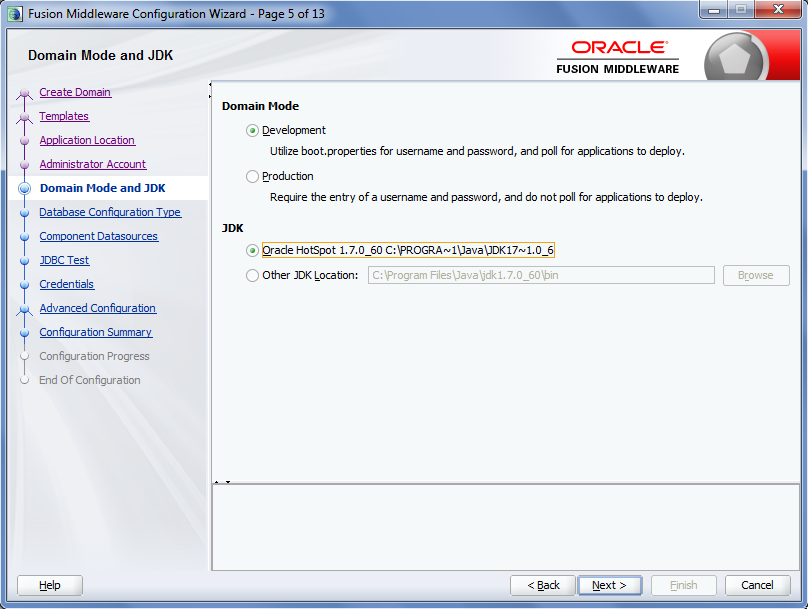Click the JDBC Test step bullet icon
The width and height of the screenshot is (808, 609).
(24, 261)
